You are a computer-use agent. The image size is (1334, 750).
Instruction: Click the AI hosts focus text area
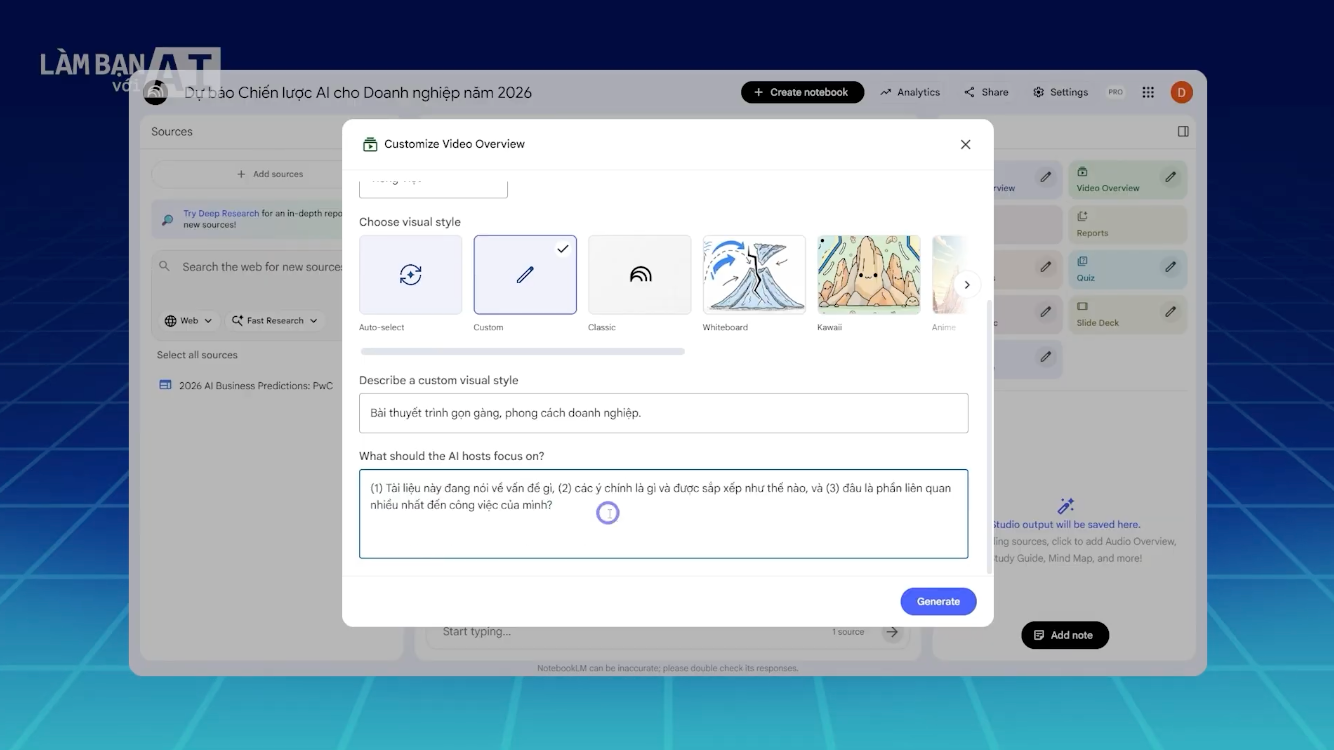tap(663, 513)
